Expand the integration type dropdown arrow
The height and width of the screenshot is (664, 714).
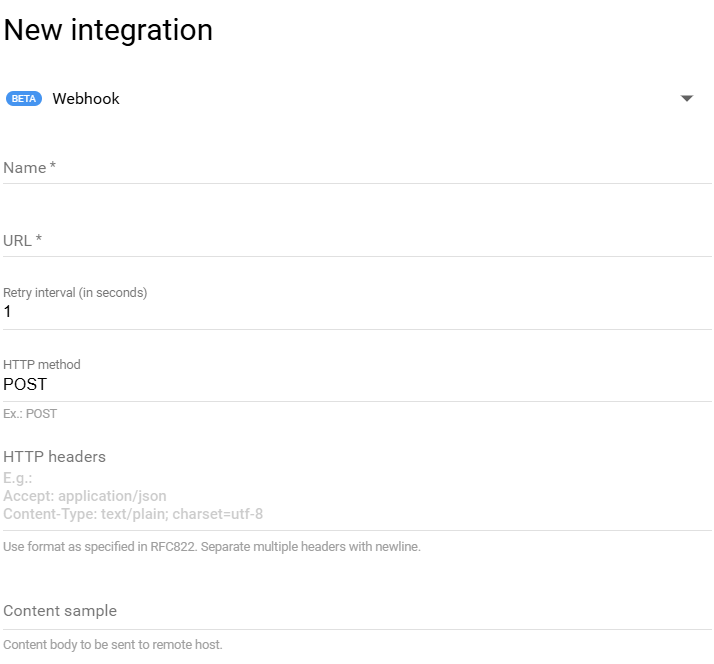pos(686,99)
